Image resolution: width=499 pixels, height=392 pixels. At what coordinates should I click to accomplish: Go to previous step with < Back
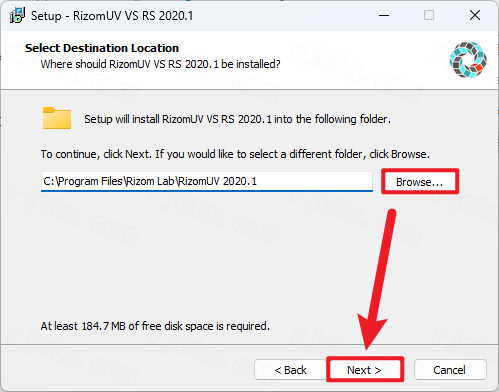click(x=290, y=370)
